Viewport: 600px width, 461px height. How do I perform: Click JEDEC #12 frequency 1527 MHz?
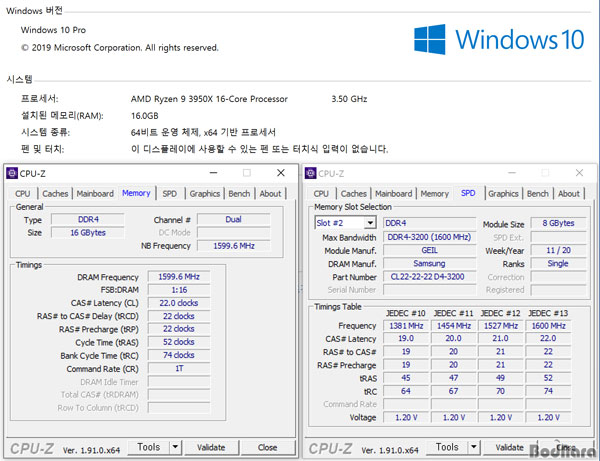[x=501, y=326]
